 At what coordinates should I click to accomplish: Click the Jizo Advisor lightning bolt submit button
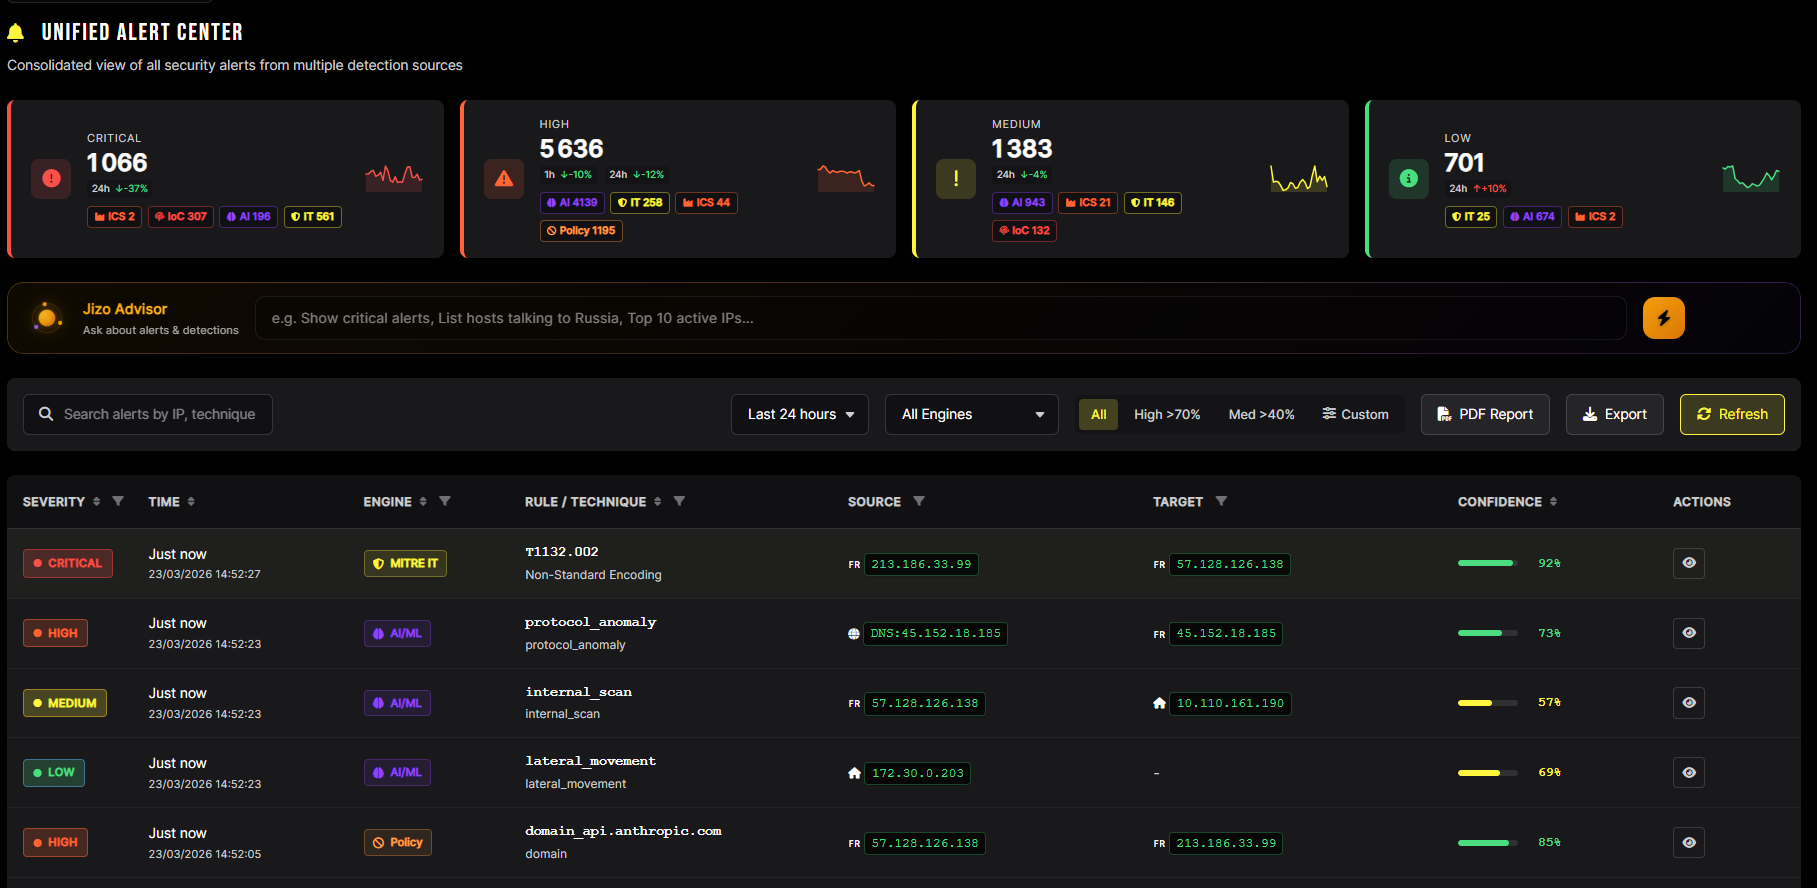(x=1663, y=318)
